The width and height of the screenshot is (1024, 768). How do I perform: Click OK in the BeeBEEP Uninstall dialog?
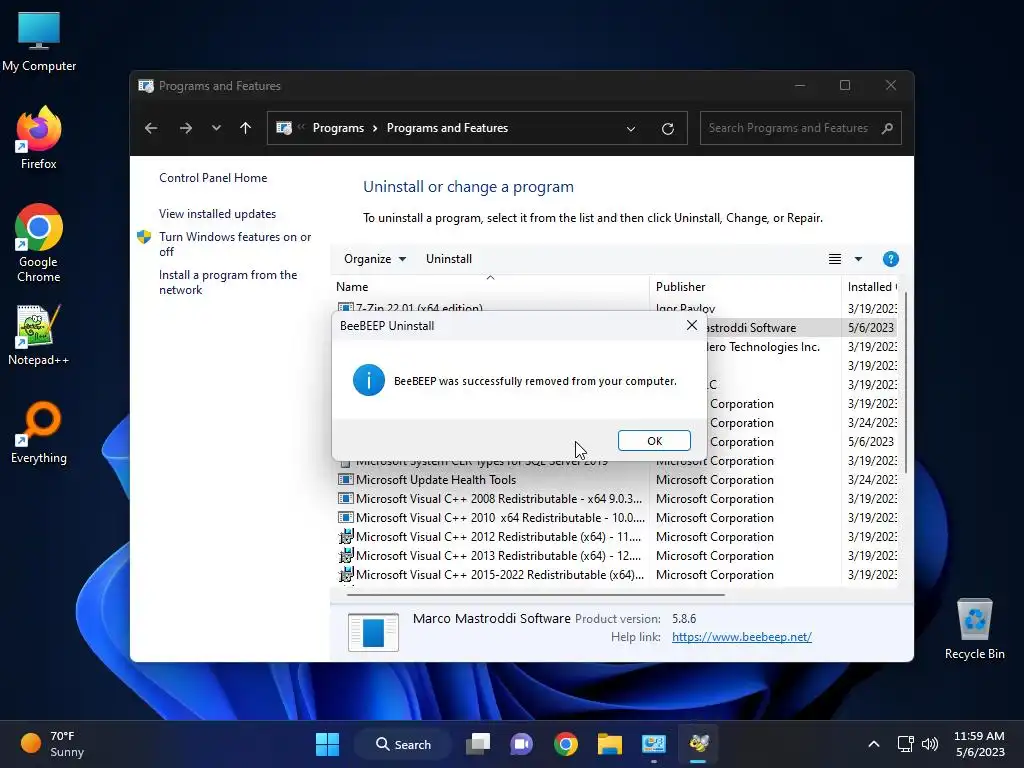click(654, 441)
